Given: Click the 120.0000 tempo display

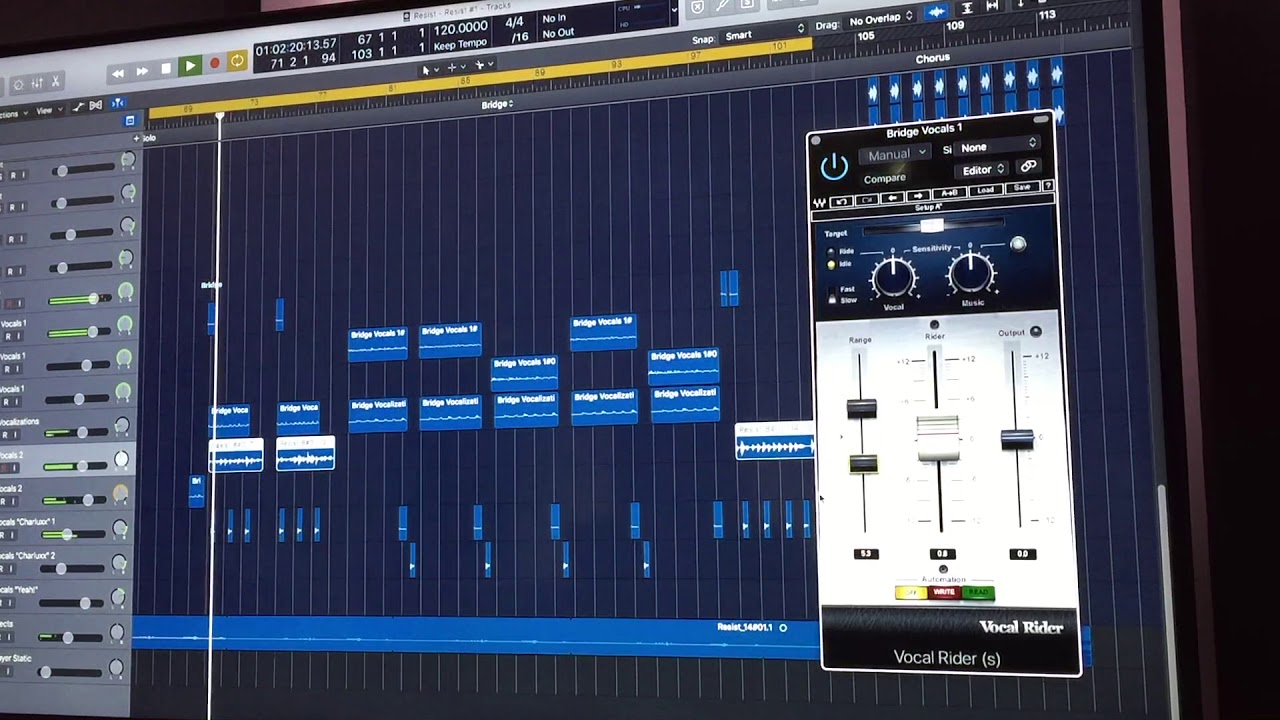Looking at the screenshot, I should (460, 28).
